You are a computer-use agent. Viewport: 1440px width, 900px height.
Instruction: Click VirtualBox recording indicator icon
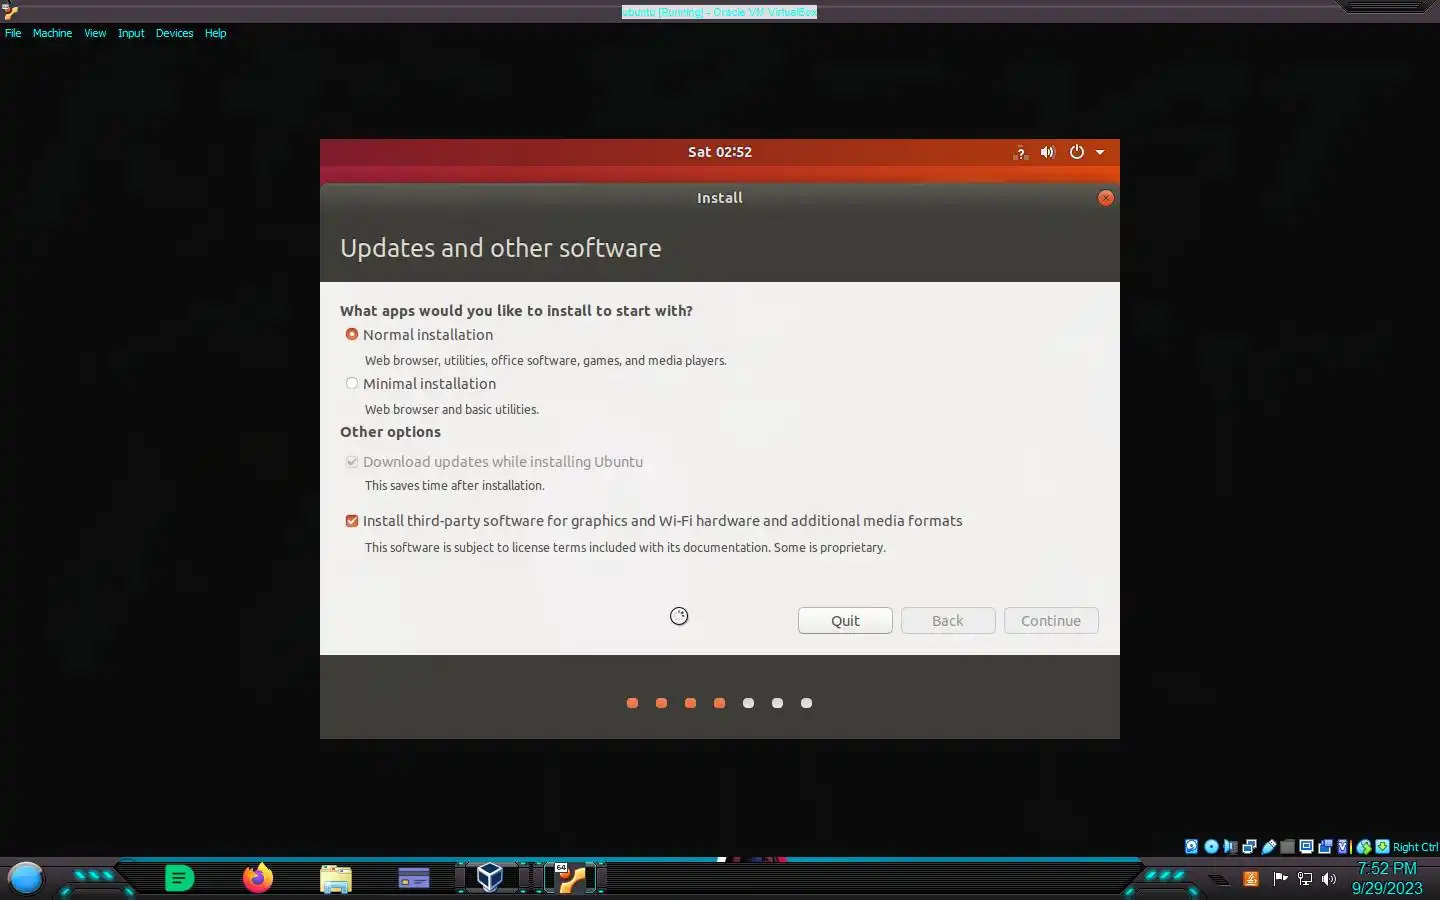[x=1325, y=847]
